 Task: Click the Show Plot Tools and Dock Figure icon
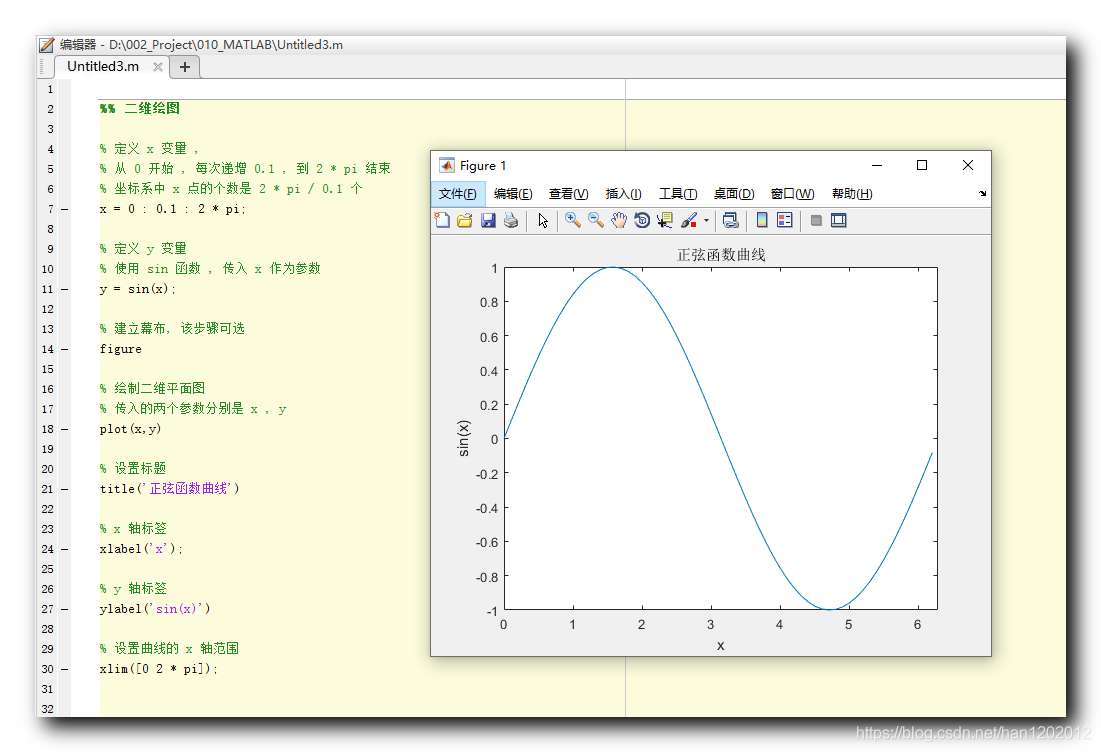click(838, 220)
